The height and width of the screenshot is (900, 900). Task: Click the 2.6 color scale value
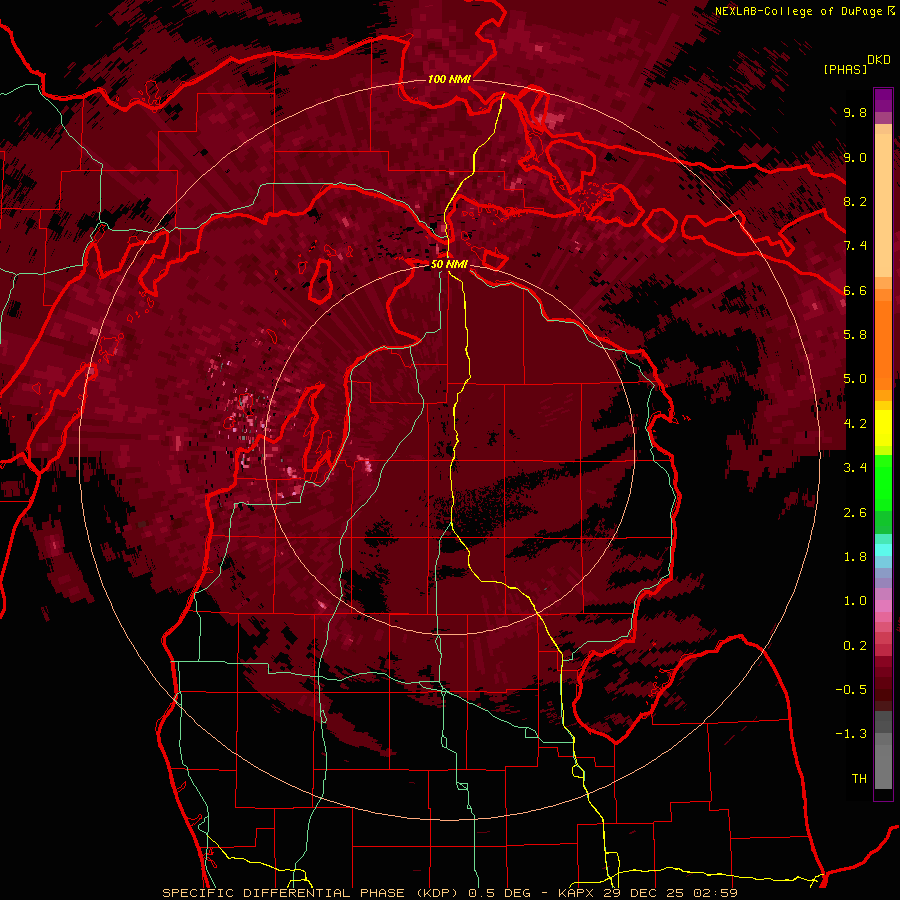[x=855, y=513]
